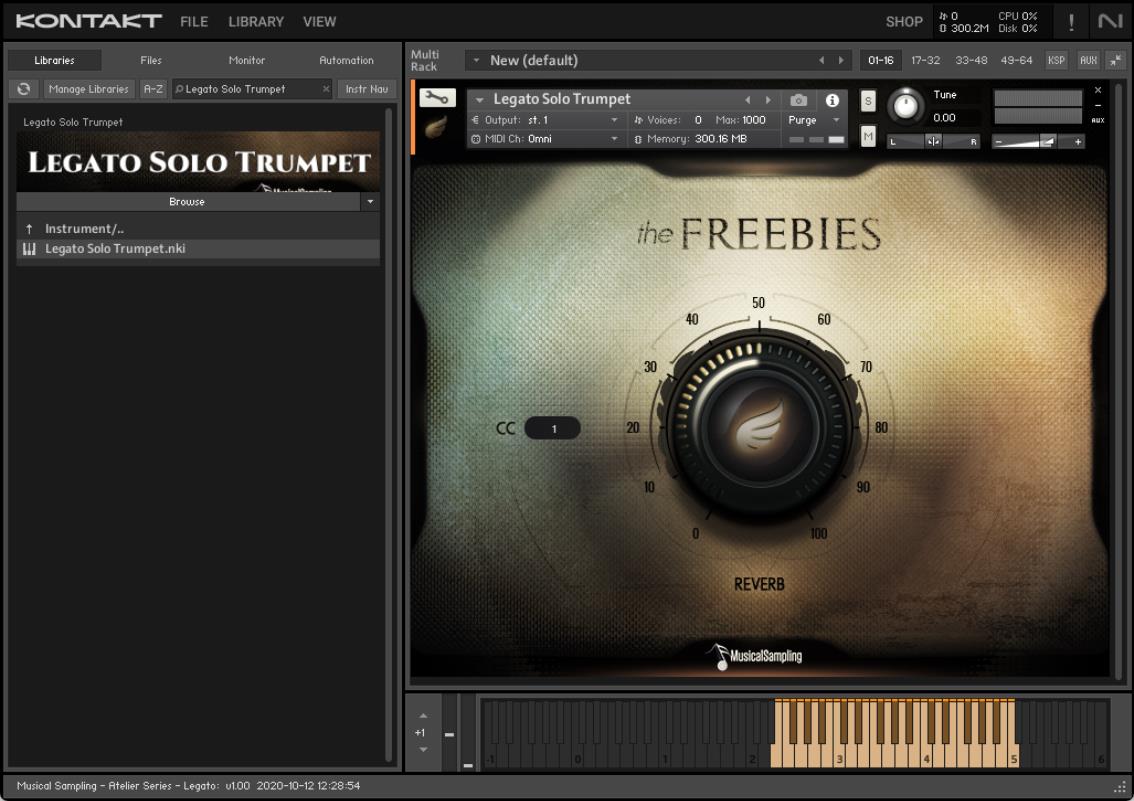Click the up arrow next to Instrument/..
This screenshot has width=1134, height=801.
(x=29, y=229)
